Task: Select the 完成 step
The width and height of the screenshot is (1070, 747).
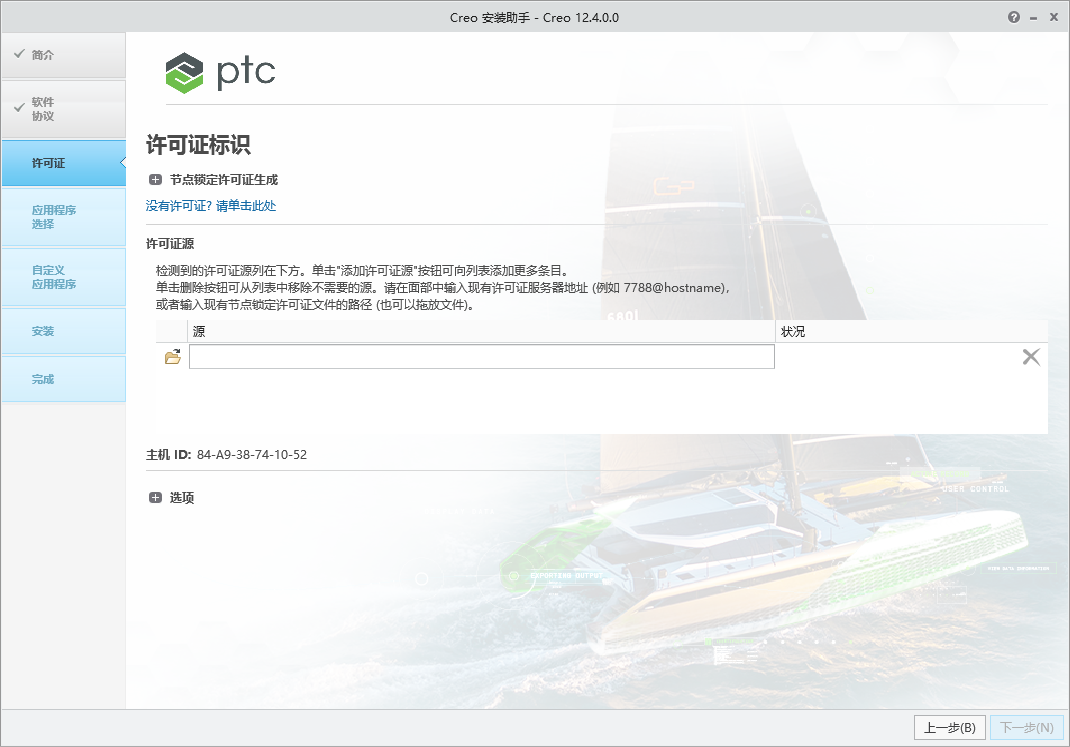Action: (63, 379)
